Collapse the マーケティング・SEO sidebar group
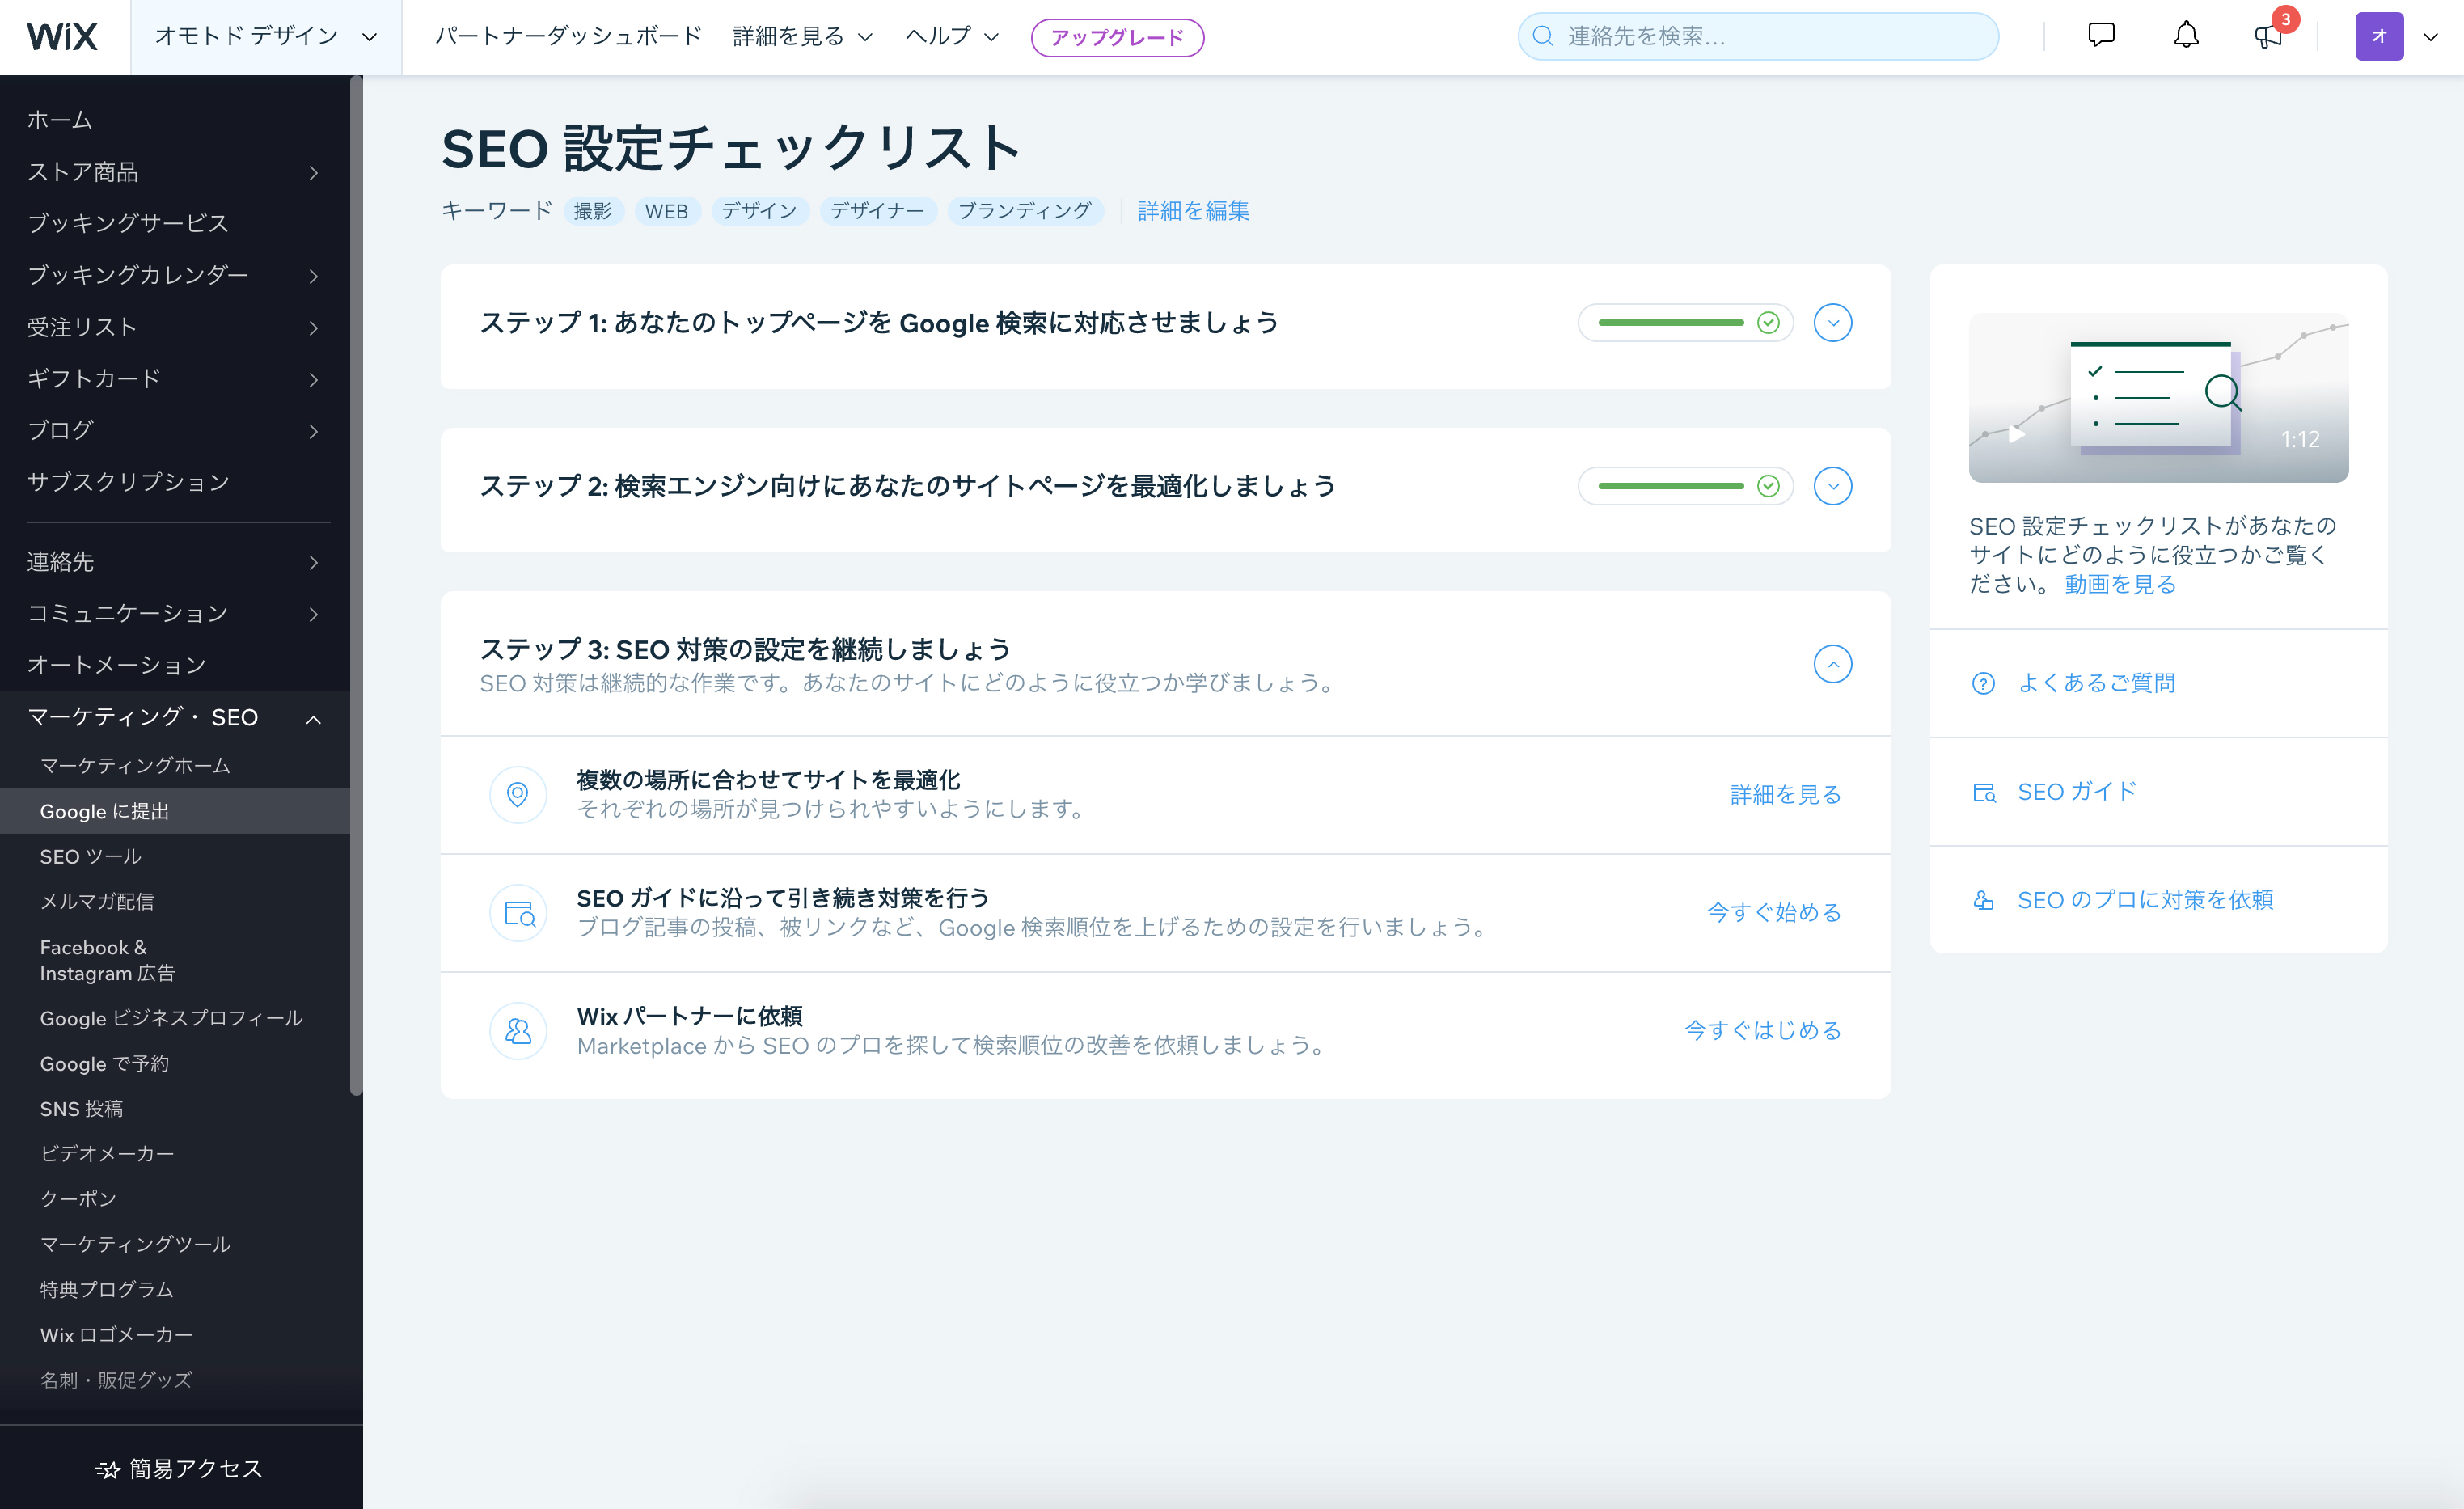This screenshot has height=1509, width=2464. pyautogui.click(x=313, y=719)
